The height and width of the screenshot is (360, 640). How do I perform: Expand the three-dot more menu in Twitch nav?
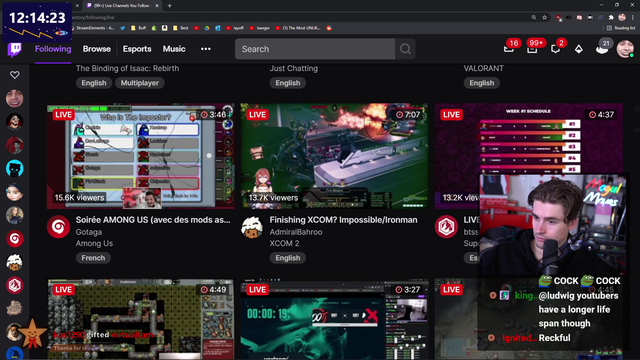(206, 49)
